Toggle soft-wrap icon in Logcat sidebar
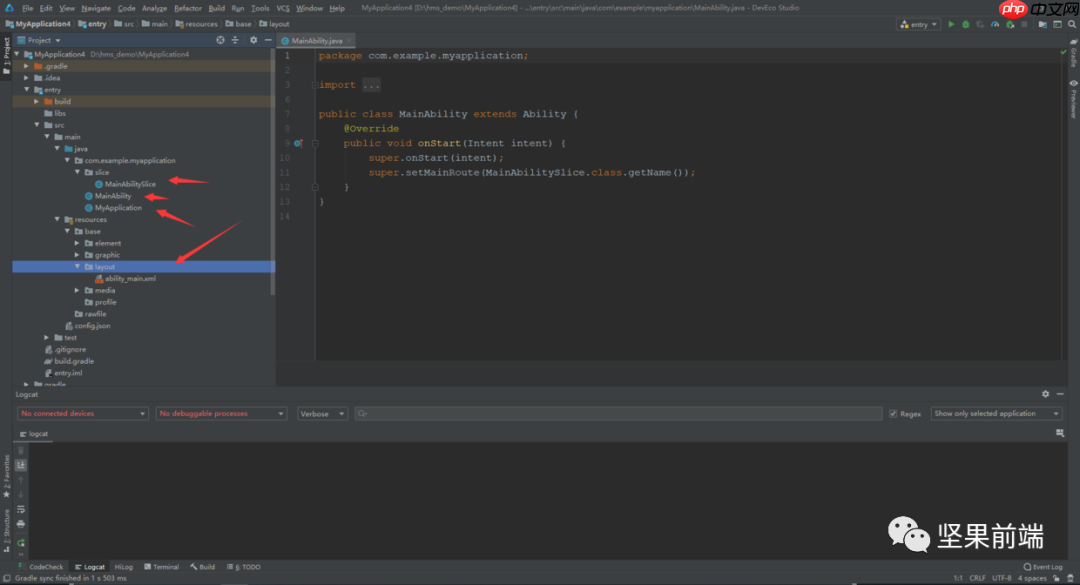Screen dimensions: 1080x585 click(x=21, y=509)
